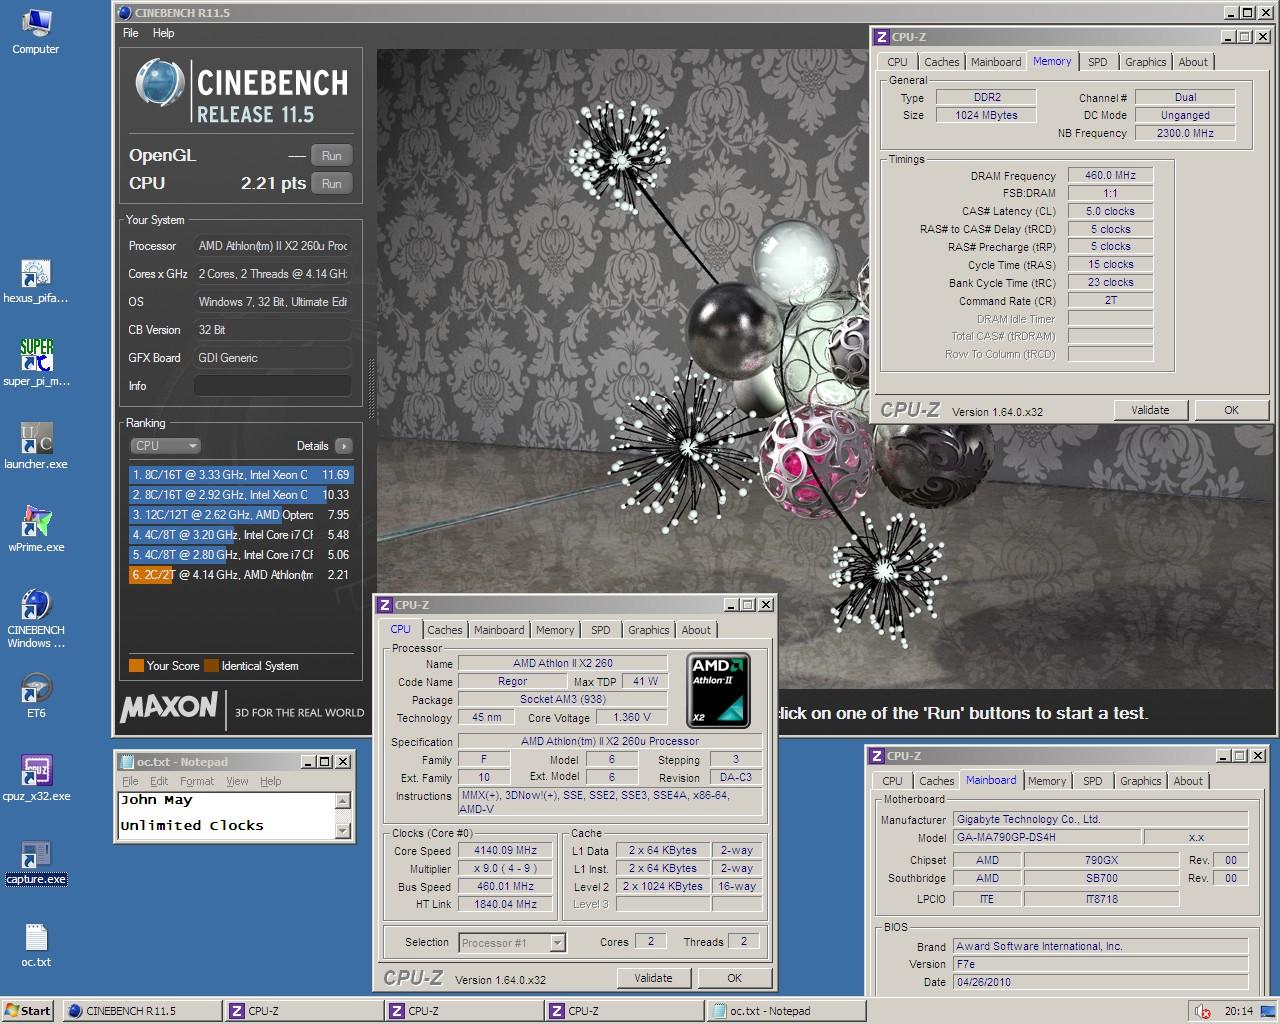
Task: Click the Core Voltage 1.360 V value
Action: click(631, 717)
